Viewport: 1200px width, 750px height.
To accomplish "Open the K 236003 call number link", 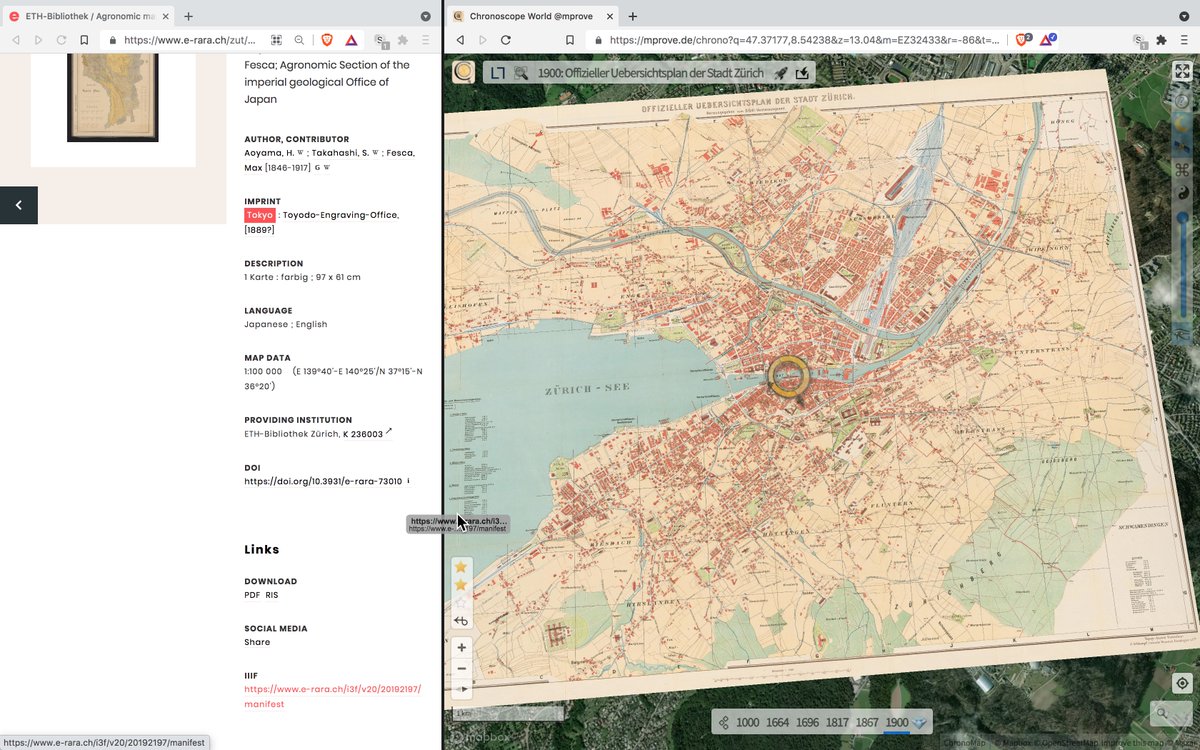I will click(x=363, y=434).
